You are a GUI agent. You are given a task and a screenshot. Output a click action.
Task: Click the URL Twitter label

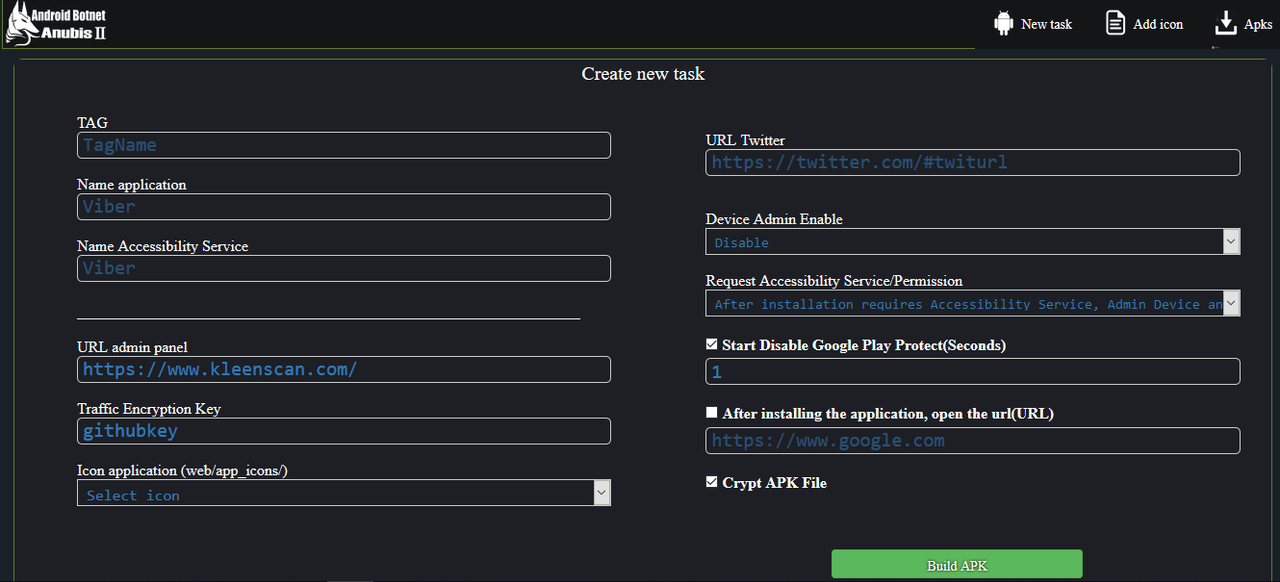(x=745, y=140)
